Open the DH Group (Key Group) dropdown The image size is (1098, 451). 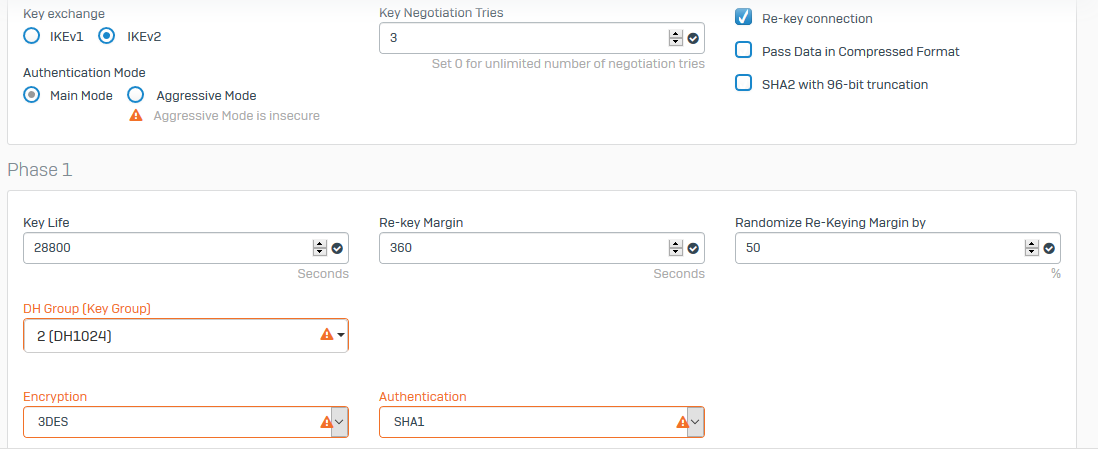click(186, 335)
